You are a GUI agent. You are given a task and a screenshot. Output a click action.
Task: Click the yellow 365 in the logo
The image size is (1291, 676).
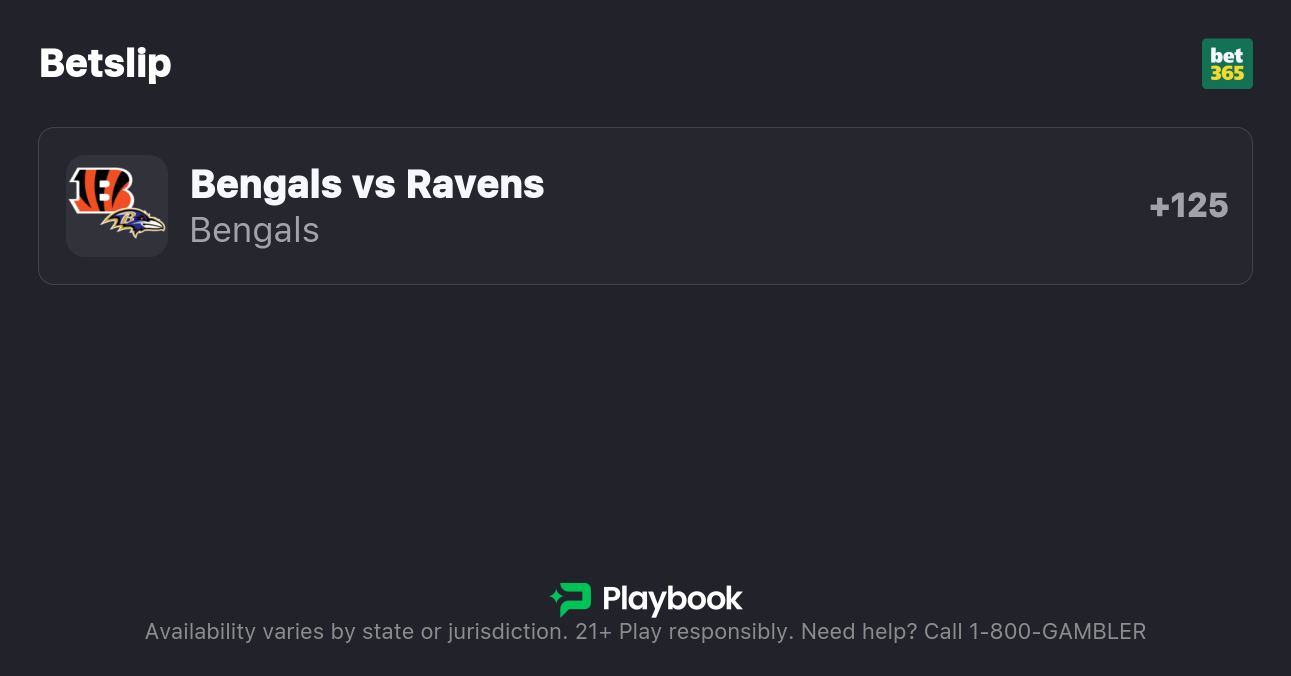pyautogui.click(x=1227, y=73)
